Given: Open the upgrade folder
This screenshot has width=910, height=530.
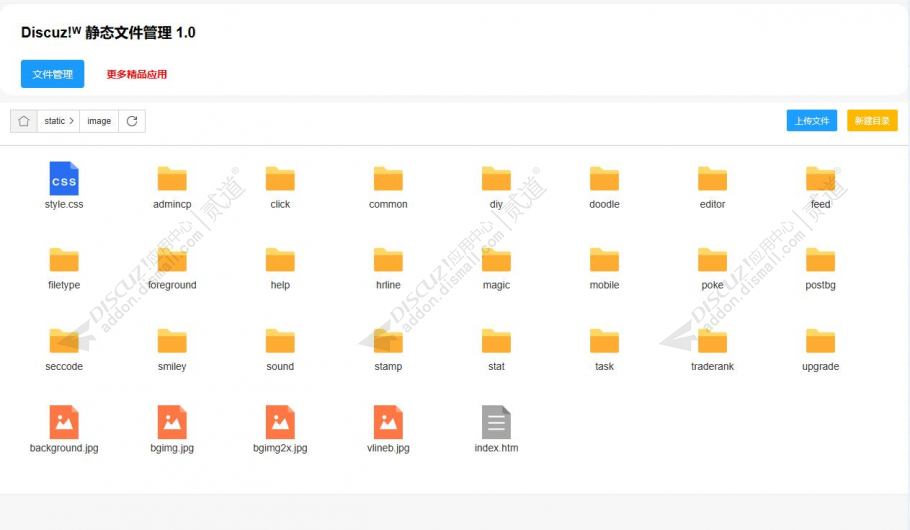Looking at the screenshot, I should coord(820,341).
